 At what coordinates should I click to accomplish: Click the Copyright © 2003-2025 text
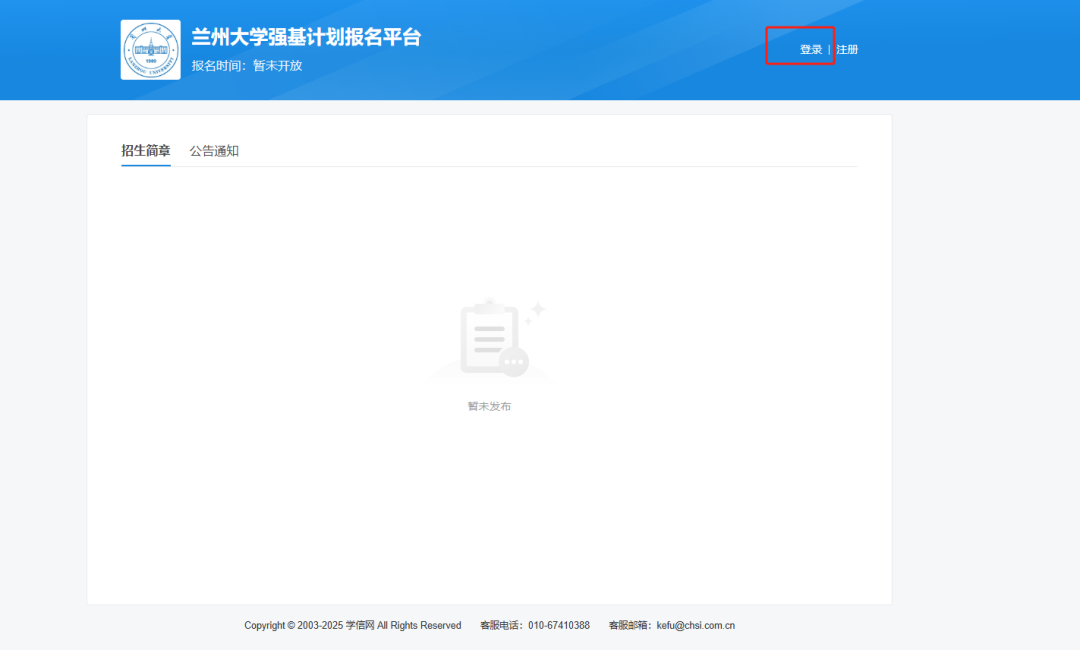tap(293, 626)
